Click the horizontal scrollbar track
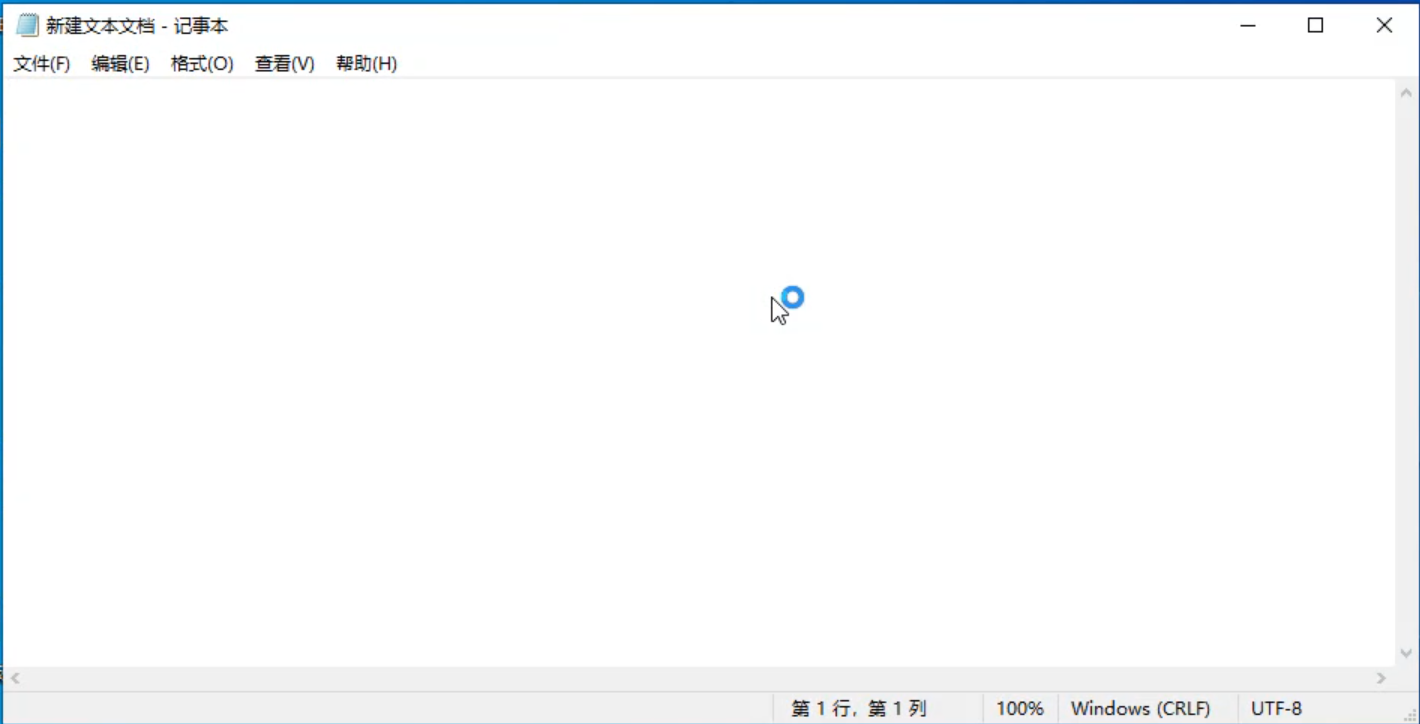 pyautogui.click(x=700, y=678)
